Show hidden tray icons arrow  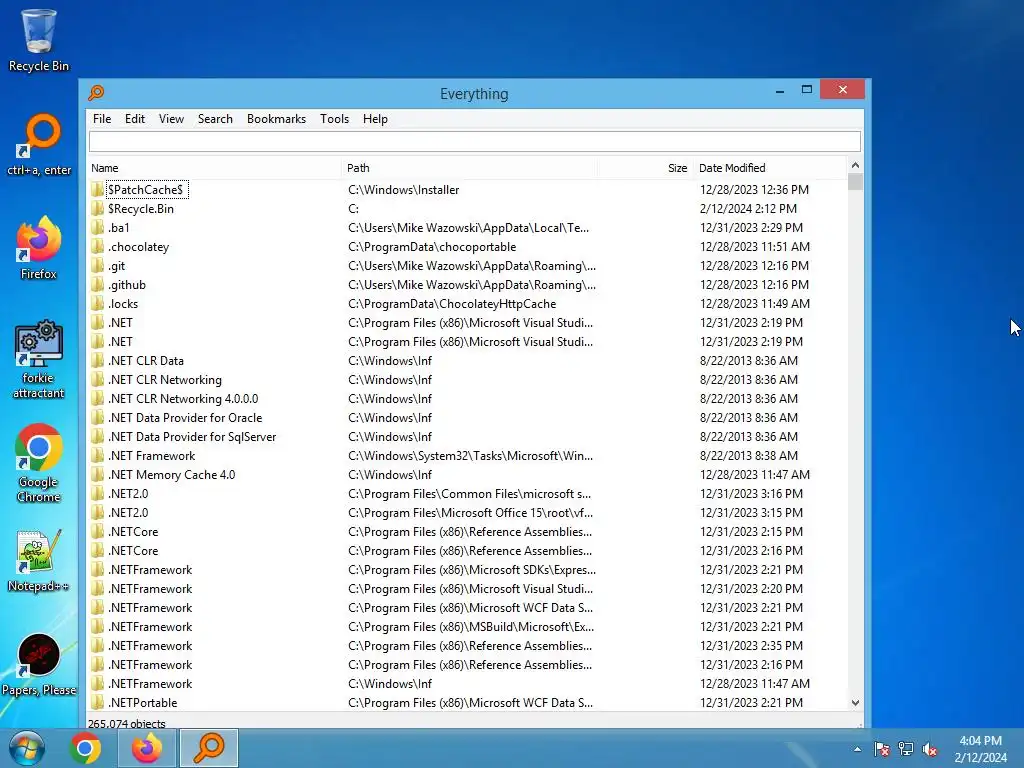[x=857, y=749]
